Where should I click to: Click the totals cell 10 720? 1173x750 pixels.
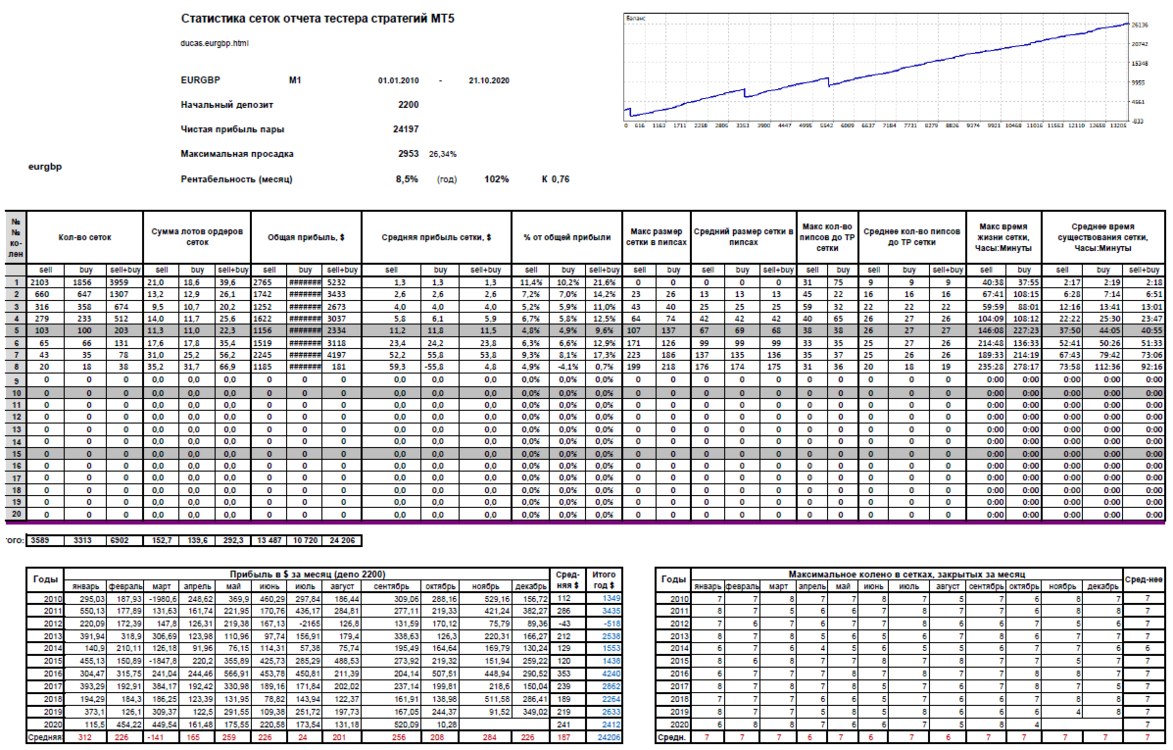305,541
